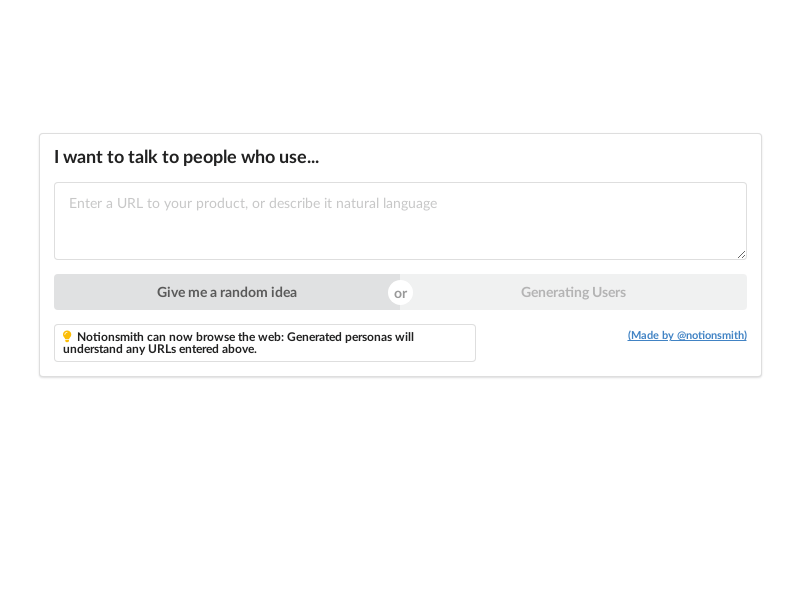Click the "@notionsmith" handle in the credit link
The height and width of the screenshot is (600, 800).
tap(711, 335)
